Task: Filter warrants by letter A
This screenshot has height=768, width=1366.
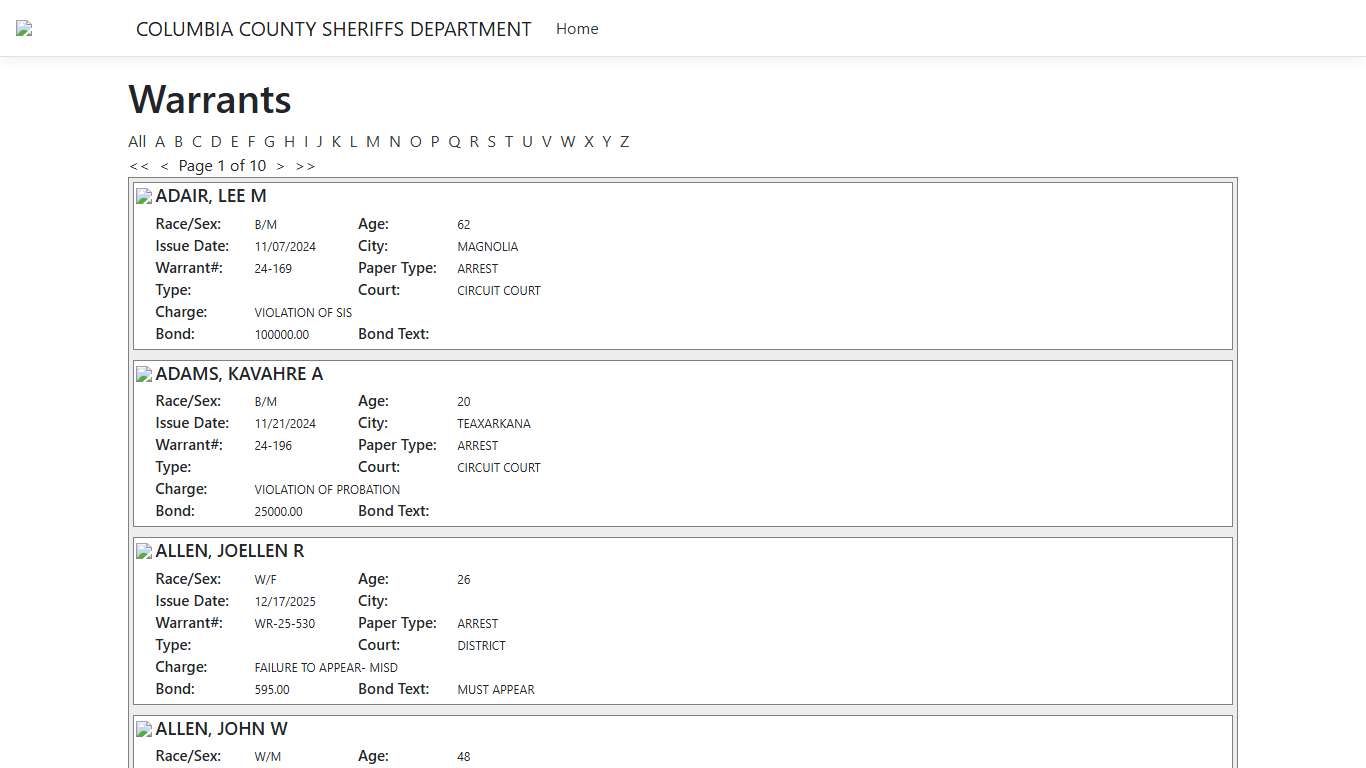Action: [160, 142]
